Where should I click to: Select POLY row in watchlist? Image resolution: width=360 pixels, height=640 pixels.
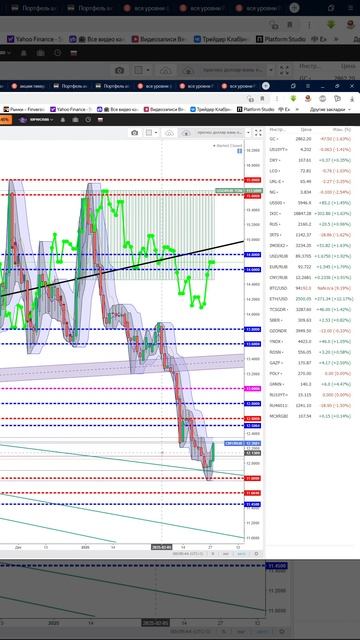click(310, 373)
